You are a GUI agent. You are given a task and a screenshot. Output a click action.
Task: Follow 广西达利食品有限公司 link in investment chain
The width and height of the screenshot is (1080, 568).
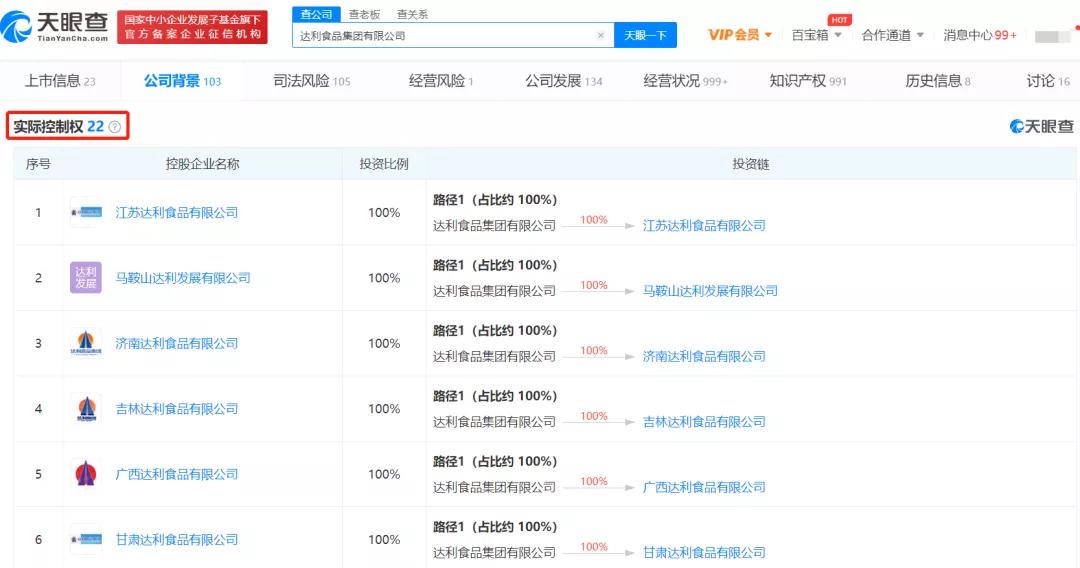point(704,487)
